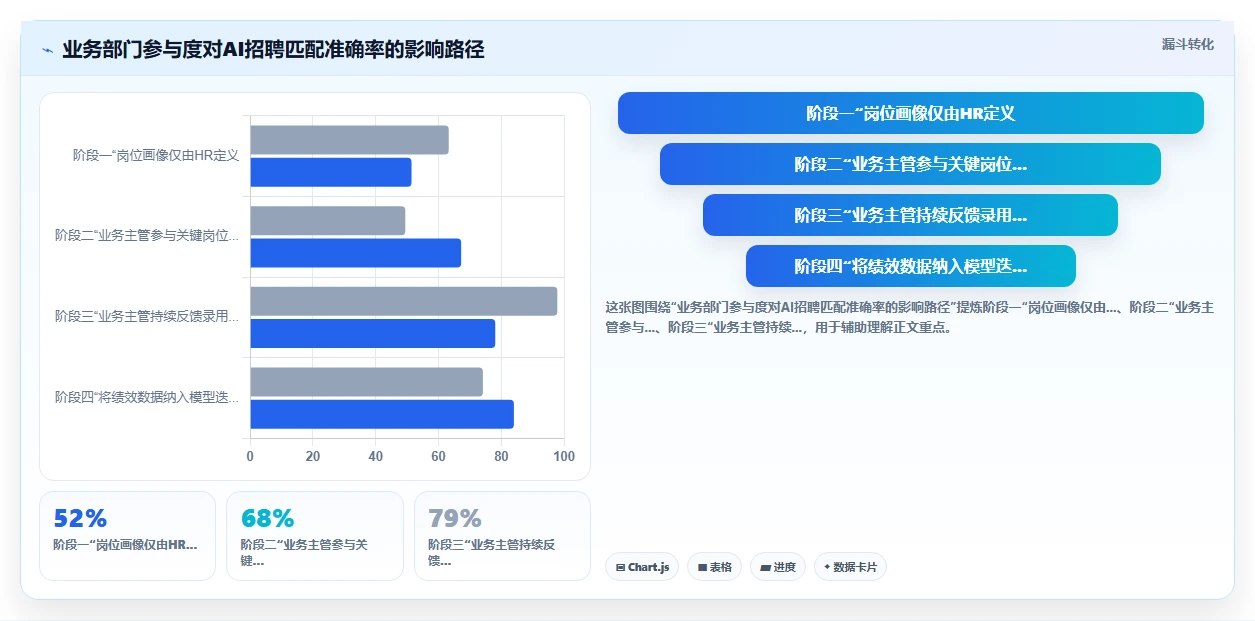1255x621 pixels.
Task: Click the 表格 tag icon
Action: [702, 567]
